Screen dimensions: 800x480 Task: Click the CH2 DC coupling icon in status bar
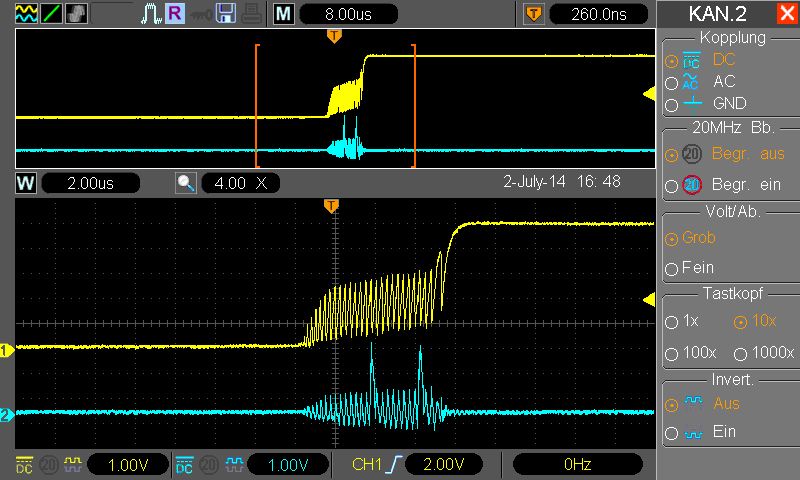(x=184, y=465)
